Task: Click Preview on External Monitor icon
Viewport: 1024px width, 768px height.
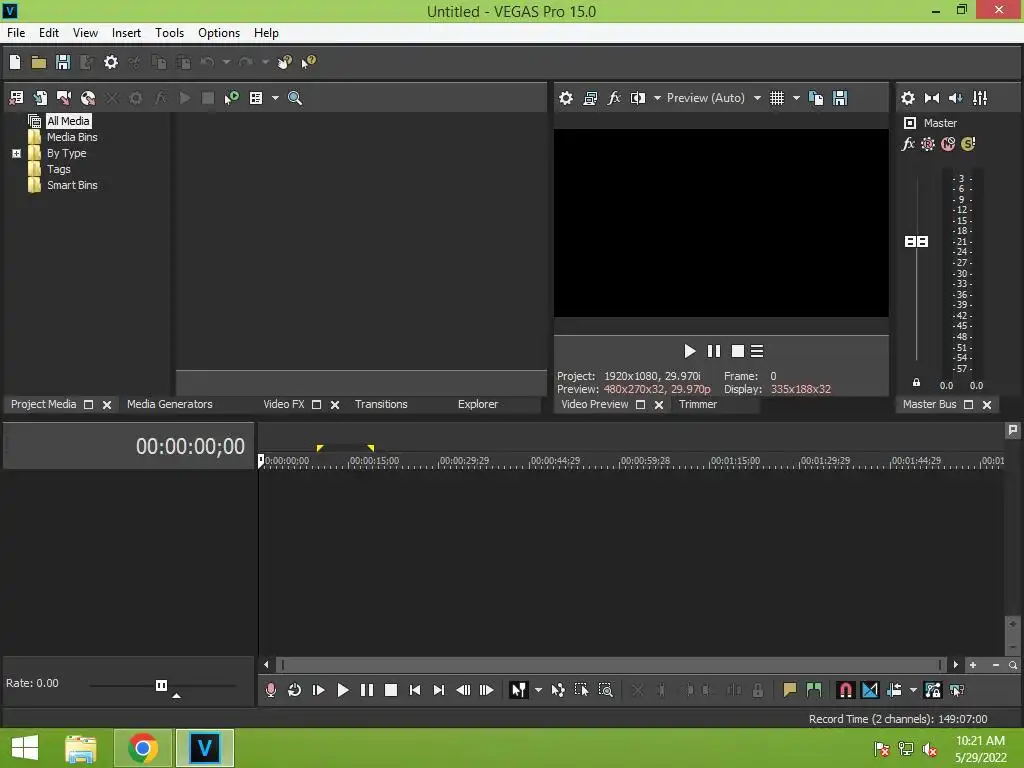Action: pos(590,98)
